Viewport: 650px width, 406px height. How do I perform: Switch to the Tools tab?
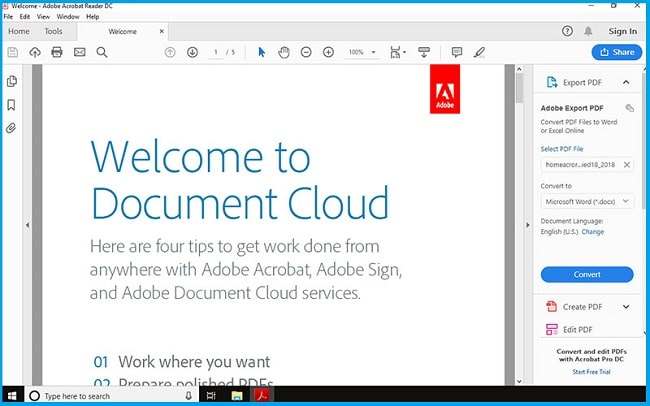(53, 31)
